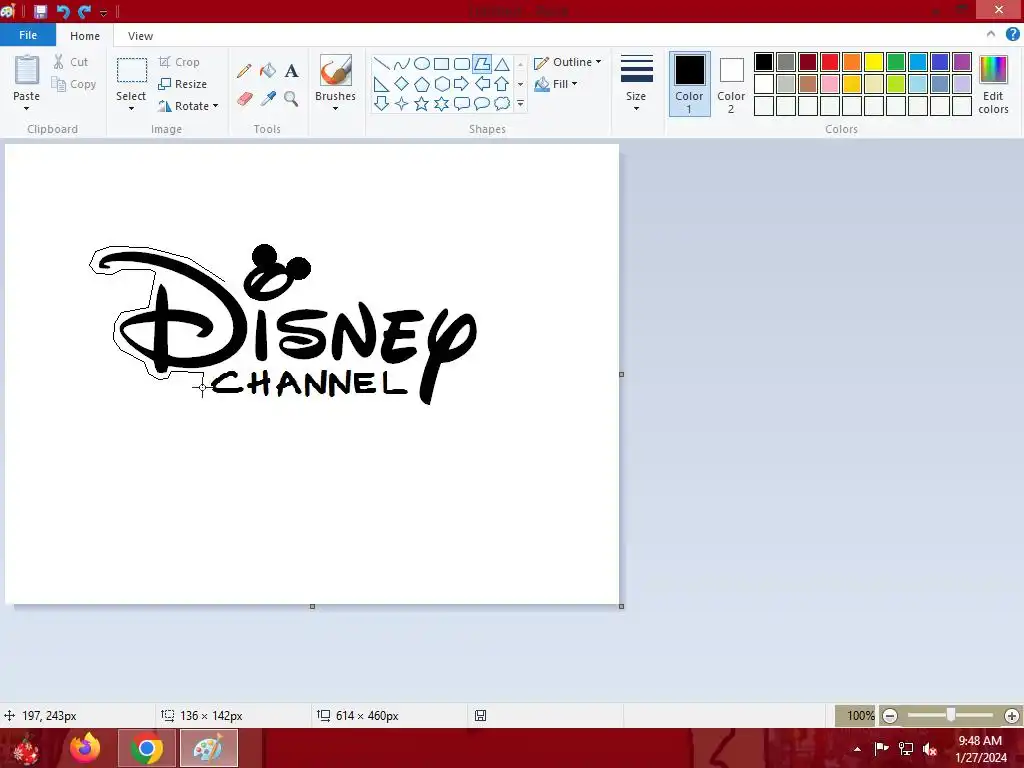Choose the Five-point star shape
The image size is (1024, 768).
click(x=422, y=103)
